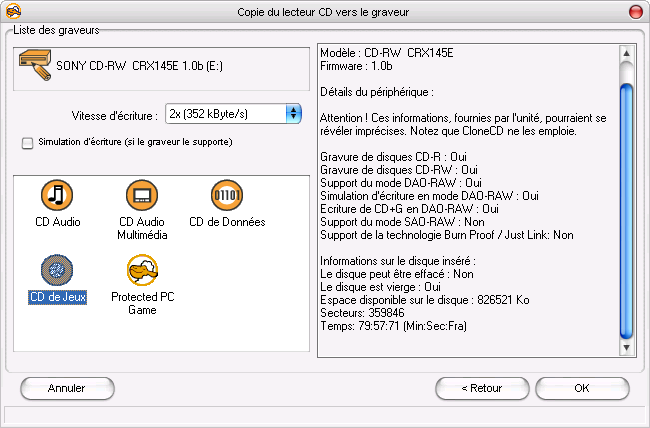This screenshot has height=428, width=650.
Task: Click the 'CD Audio Multimédia' label
Action: point(142,229)
